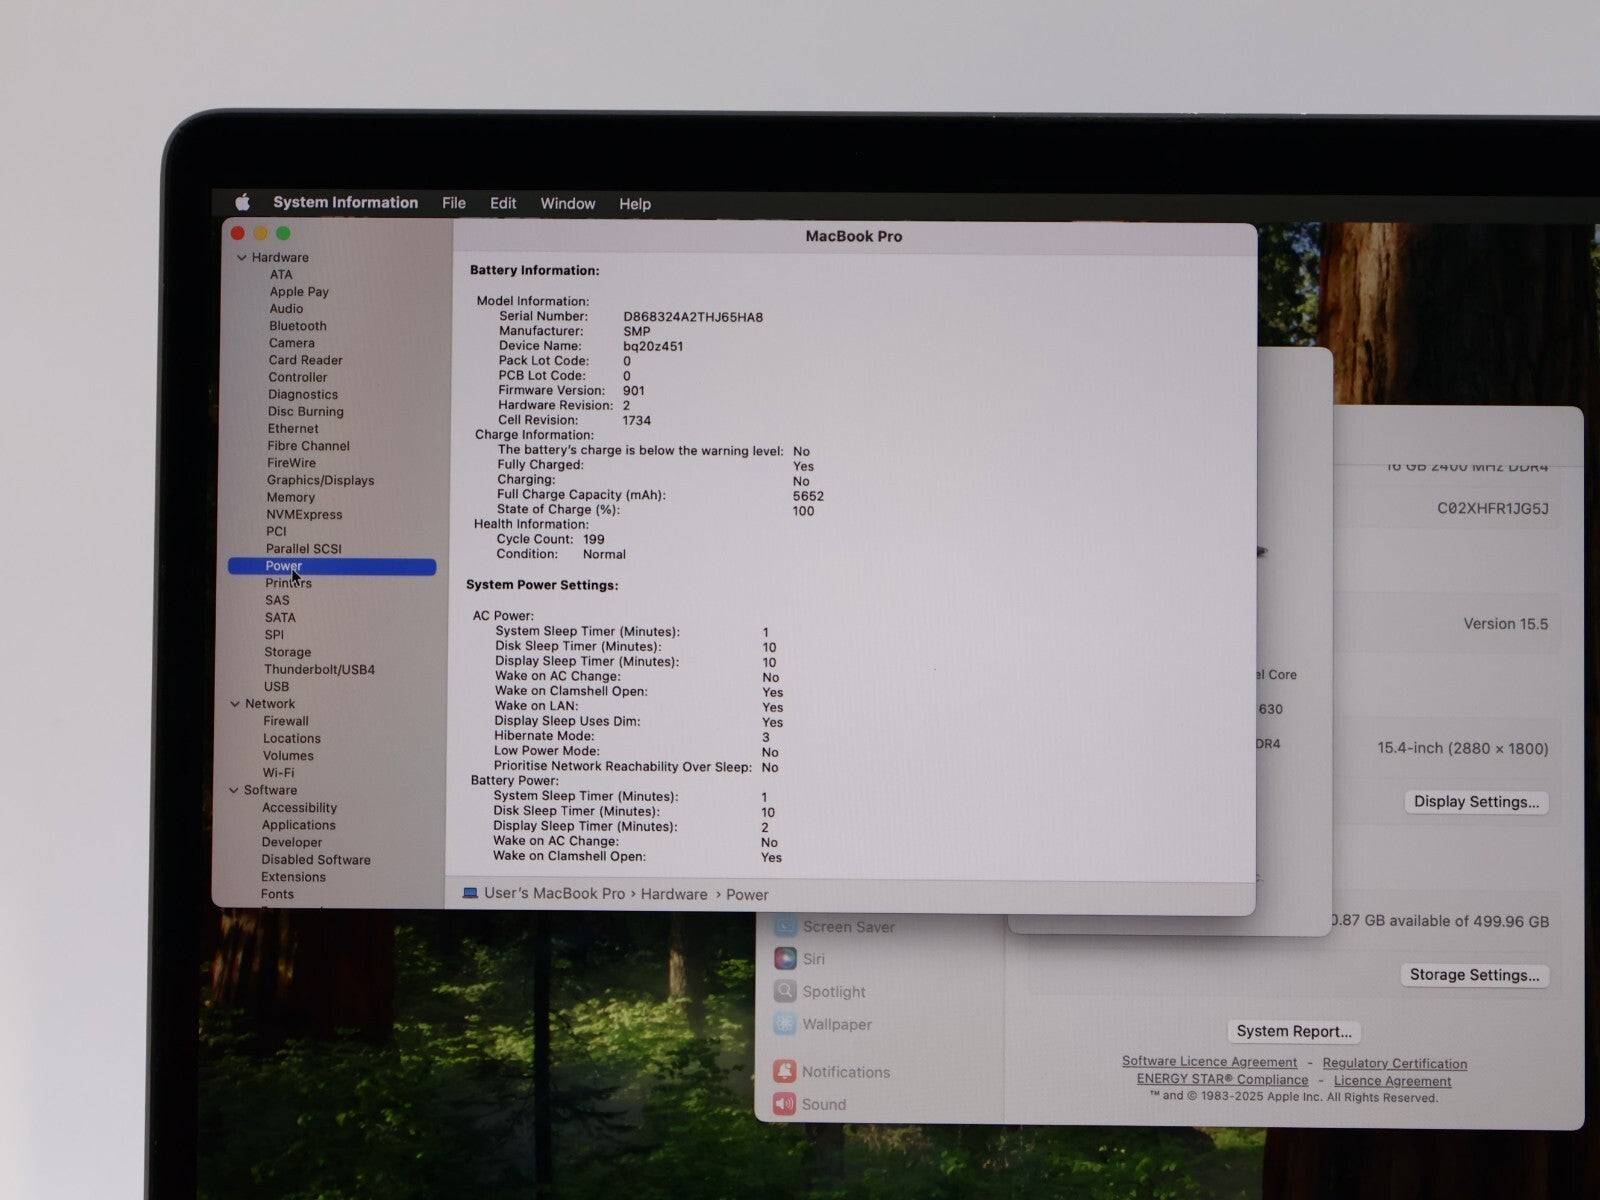Collapse the Hardware section
1600x1200 pixels.
[241, 257]
